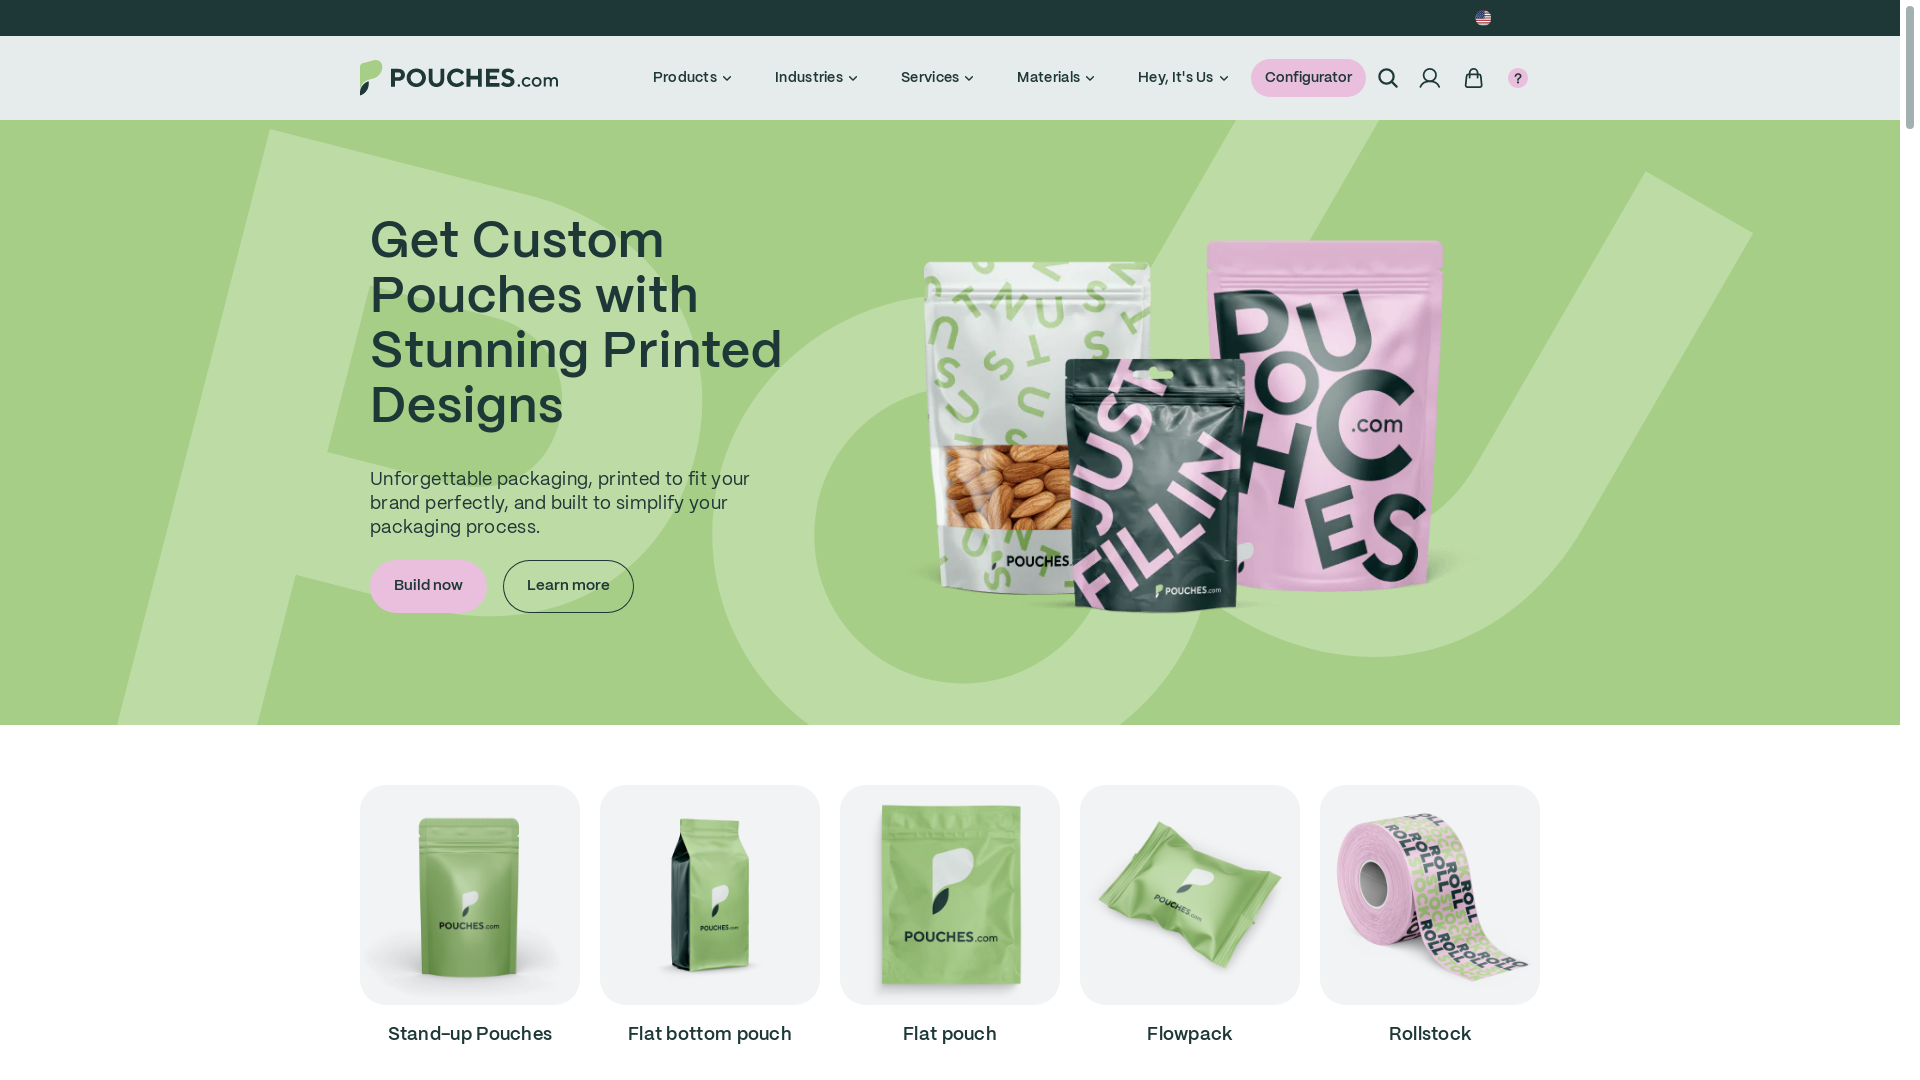The width and height of the screenshot is (1920, 1080).
Task: Click the Pouches.com logo
Action: (x=459, y=78)
